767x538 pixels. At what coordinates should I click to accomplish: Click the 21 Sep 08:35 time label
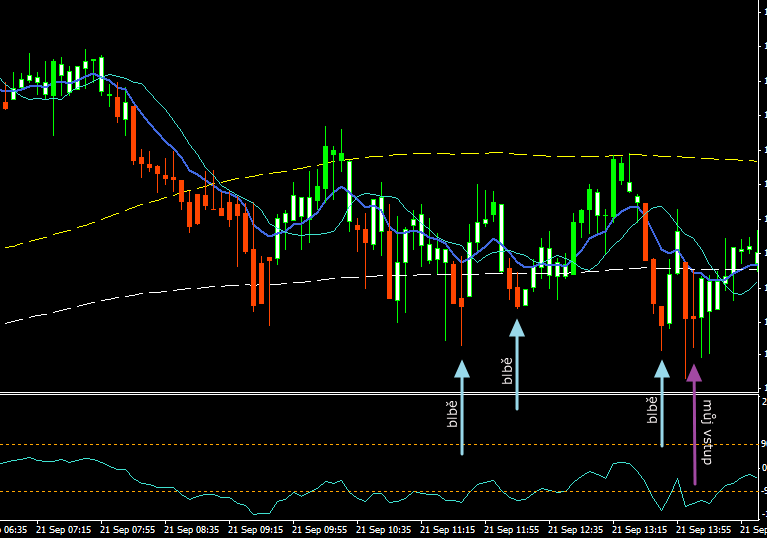(192, 530)
